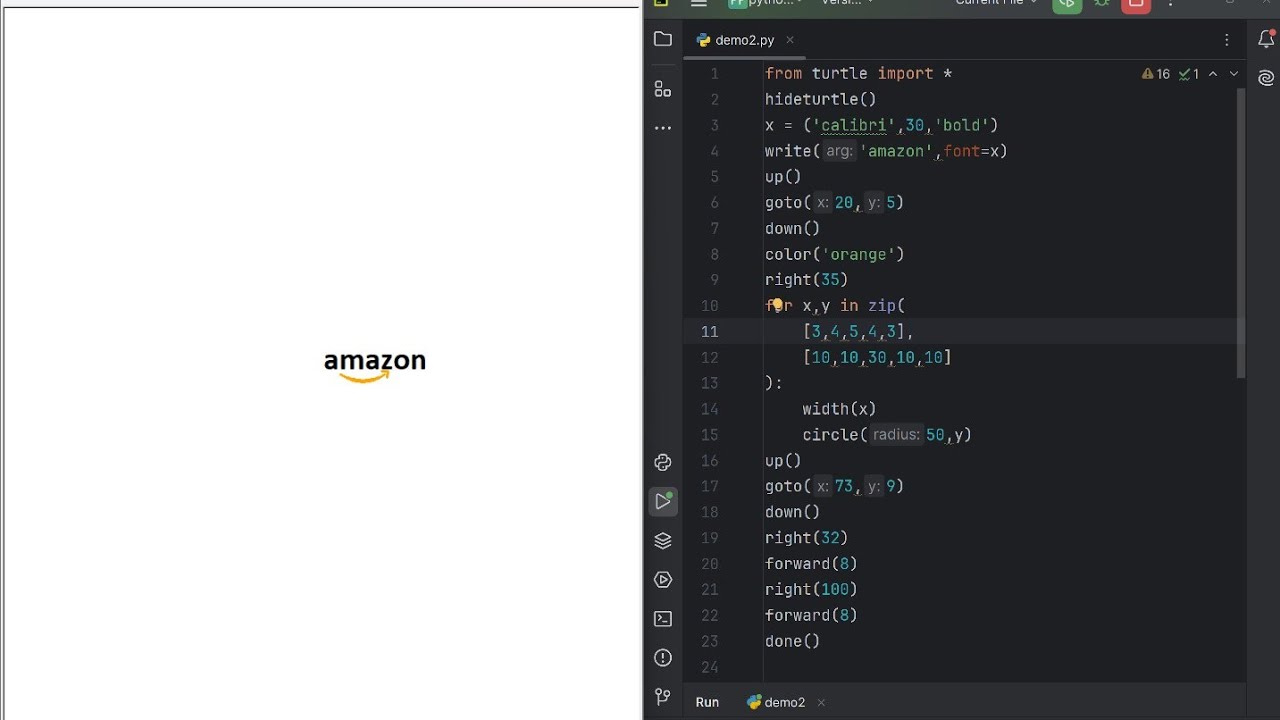Open the Python Packages tool window

662,541
